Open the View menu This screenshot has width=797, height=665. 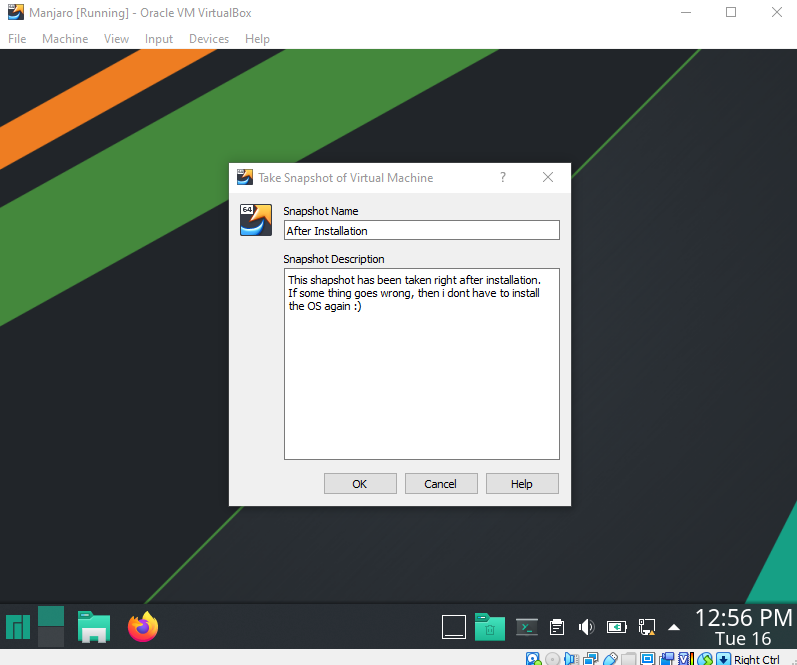(x=116, y=39)
